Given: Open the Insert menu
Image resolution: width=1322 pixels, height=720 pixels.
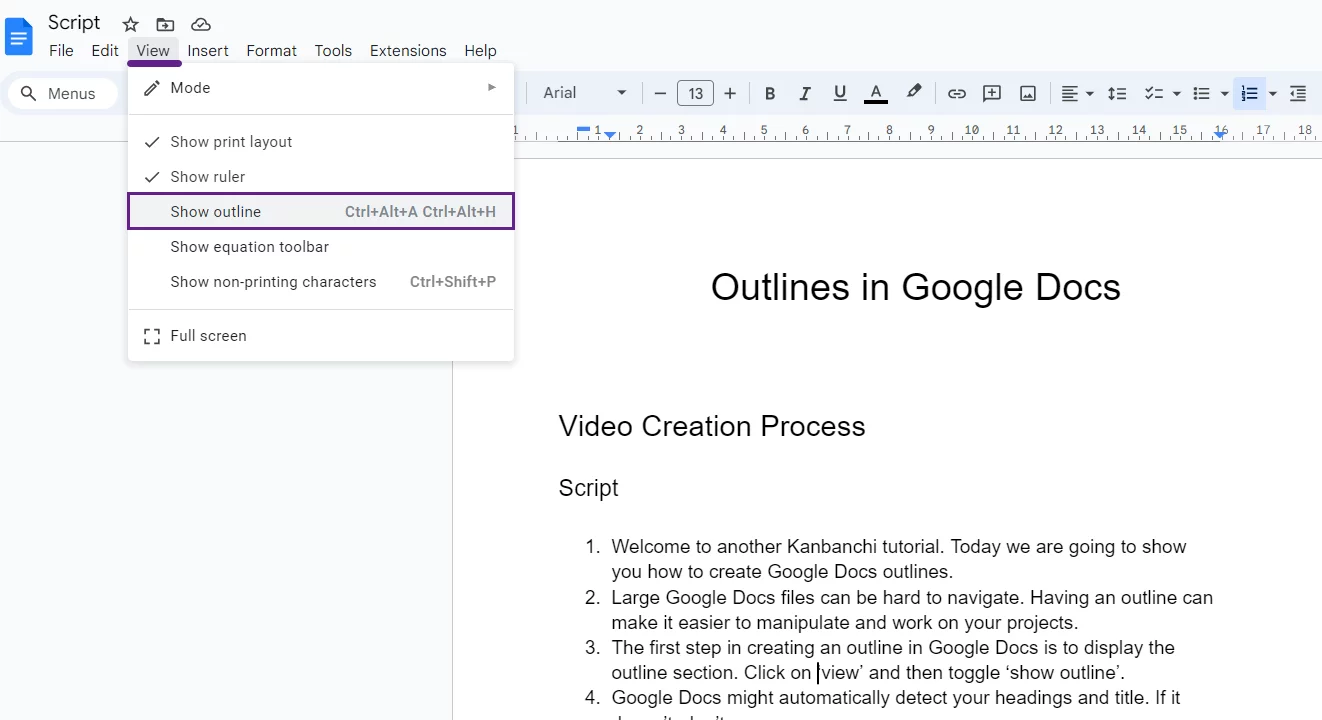Looking at the screenshot, I should pos(208,50).
